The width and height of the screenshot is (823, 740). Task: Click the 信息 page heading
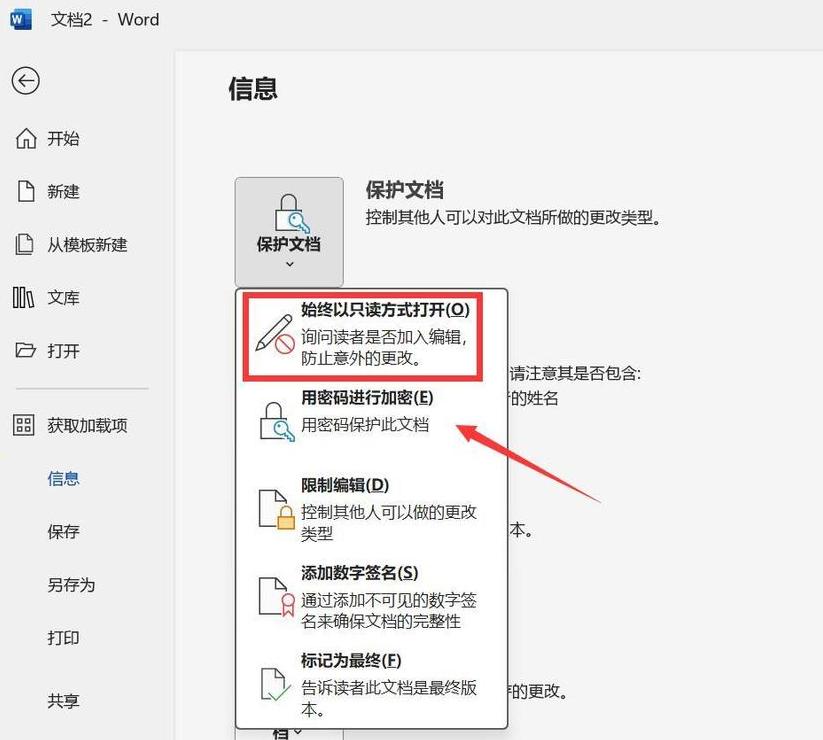click(x=252, y=88)
